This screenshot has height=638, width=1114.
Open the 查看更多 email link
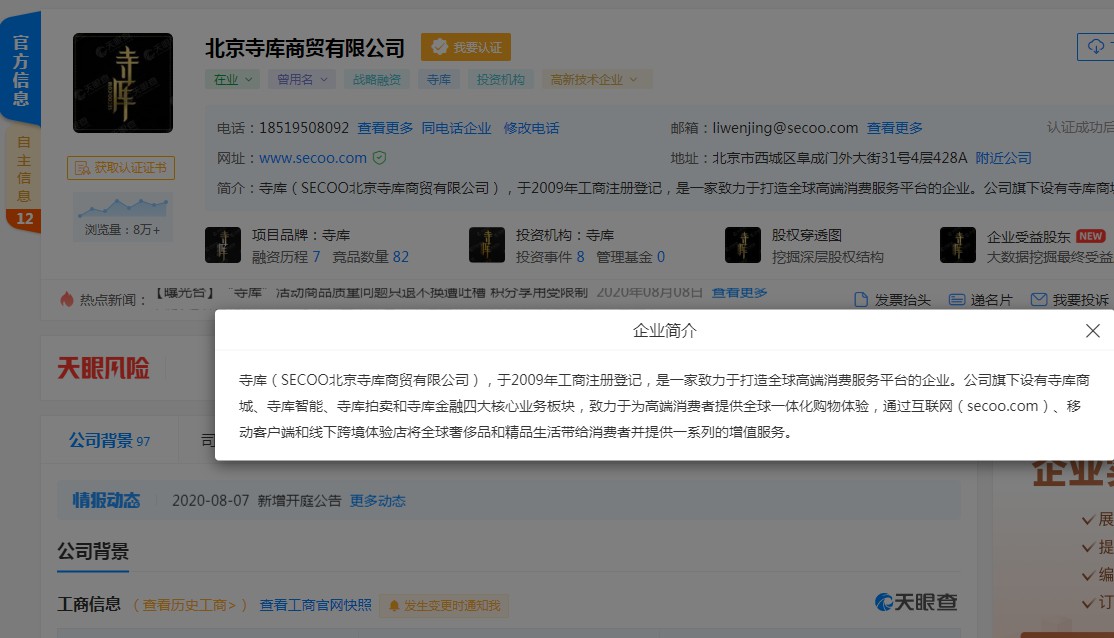(894, 128)
